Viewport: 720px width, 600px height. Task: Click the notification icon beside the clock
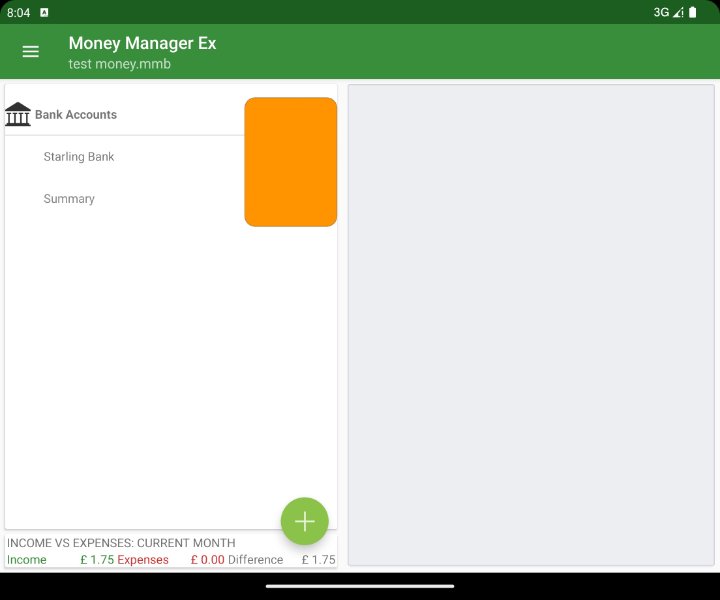pos(44,12)
